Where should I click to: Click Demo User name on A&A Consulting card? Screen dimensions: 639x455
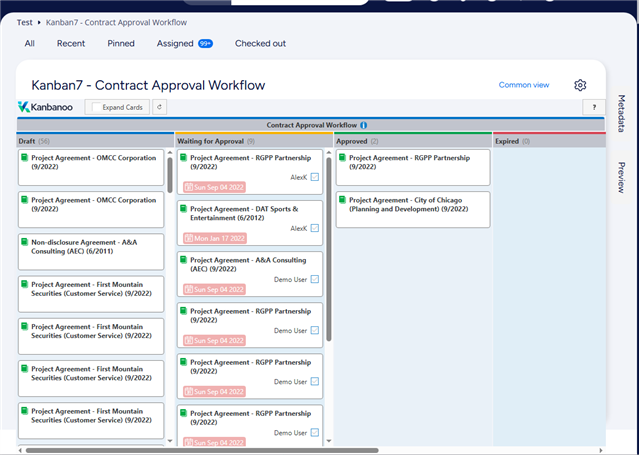coord(290,279)
